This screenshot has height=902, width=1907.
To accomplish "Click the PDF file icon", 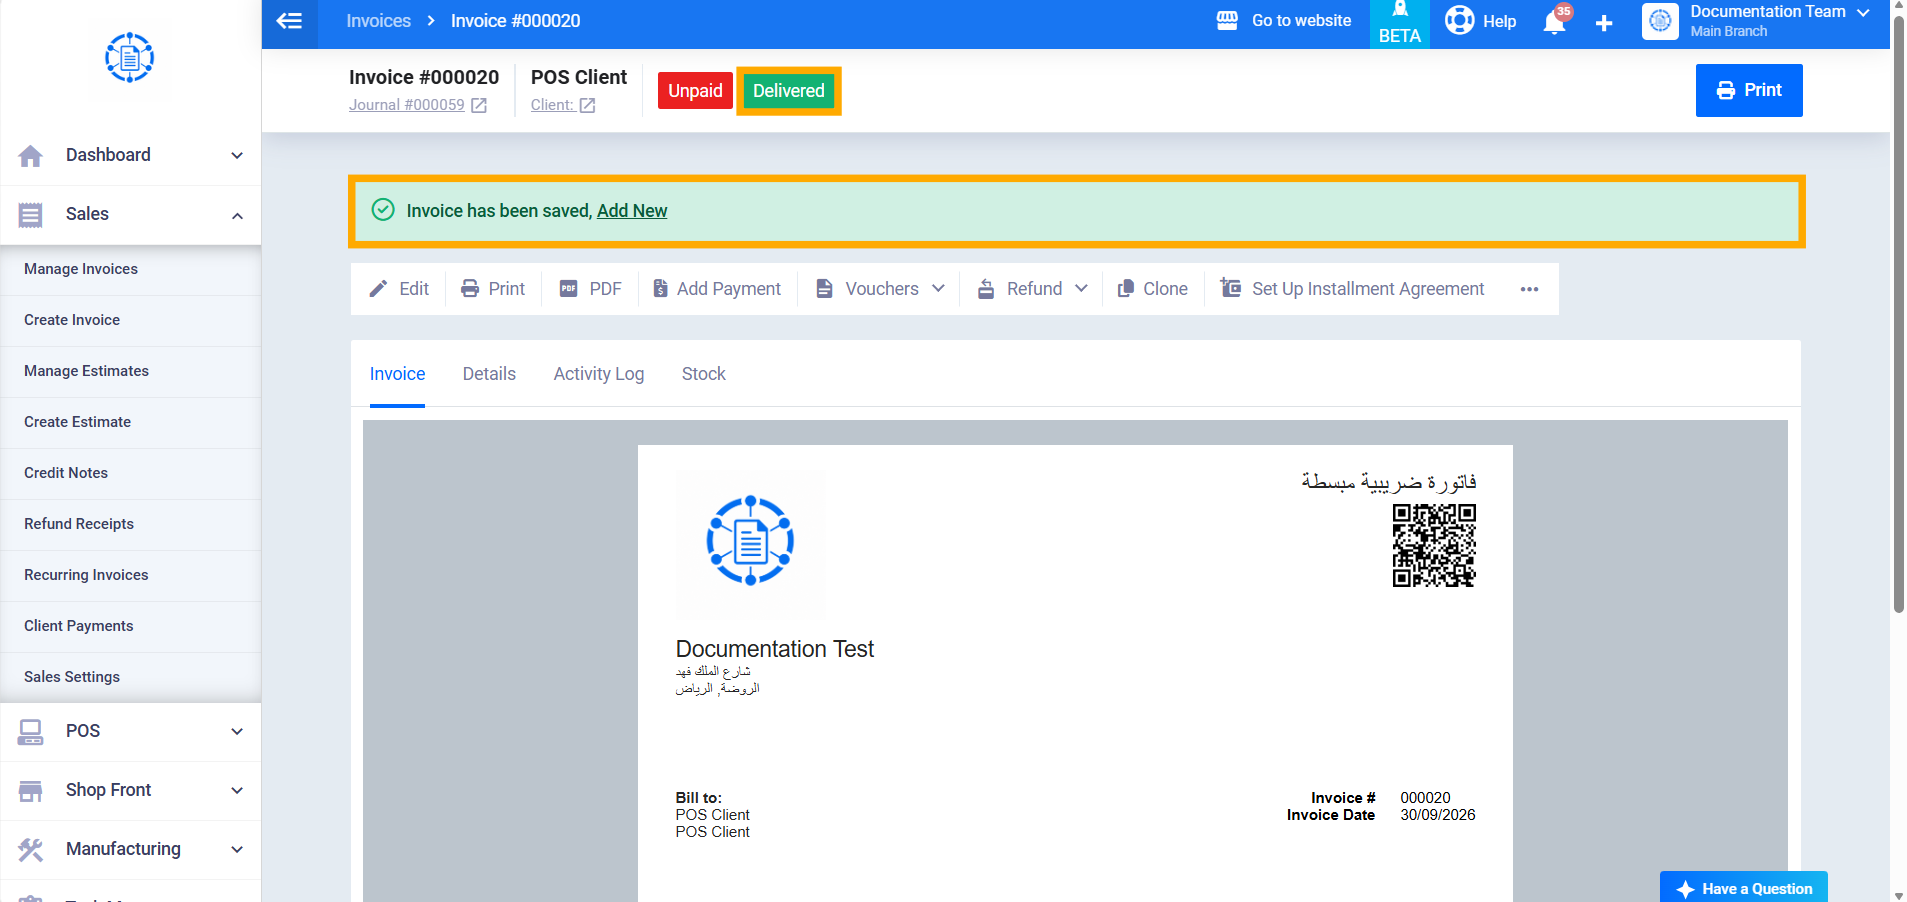I will click(x=568, y=289).
